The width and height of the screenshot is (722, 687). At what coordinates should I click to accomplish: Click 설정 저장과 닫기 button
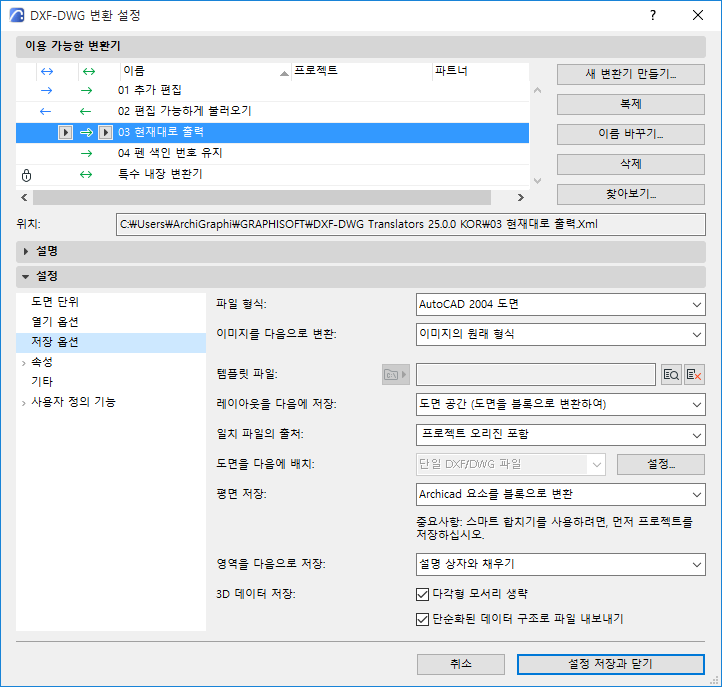pyautogui.click(x=611, y=664)
